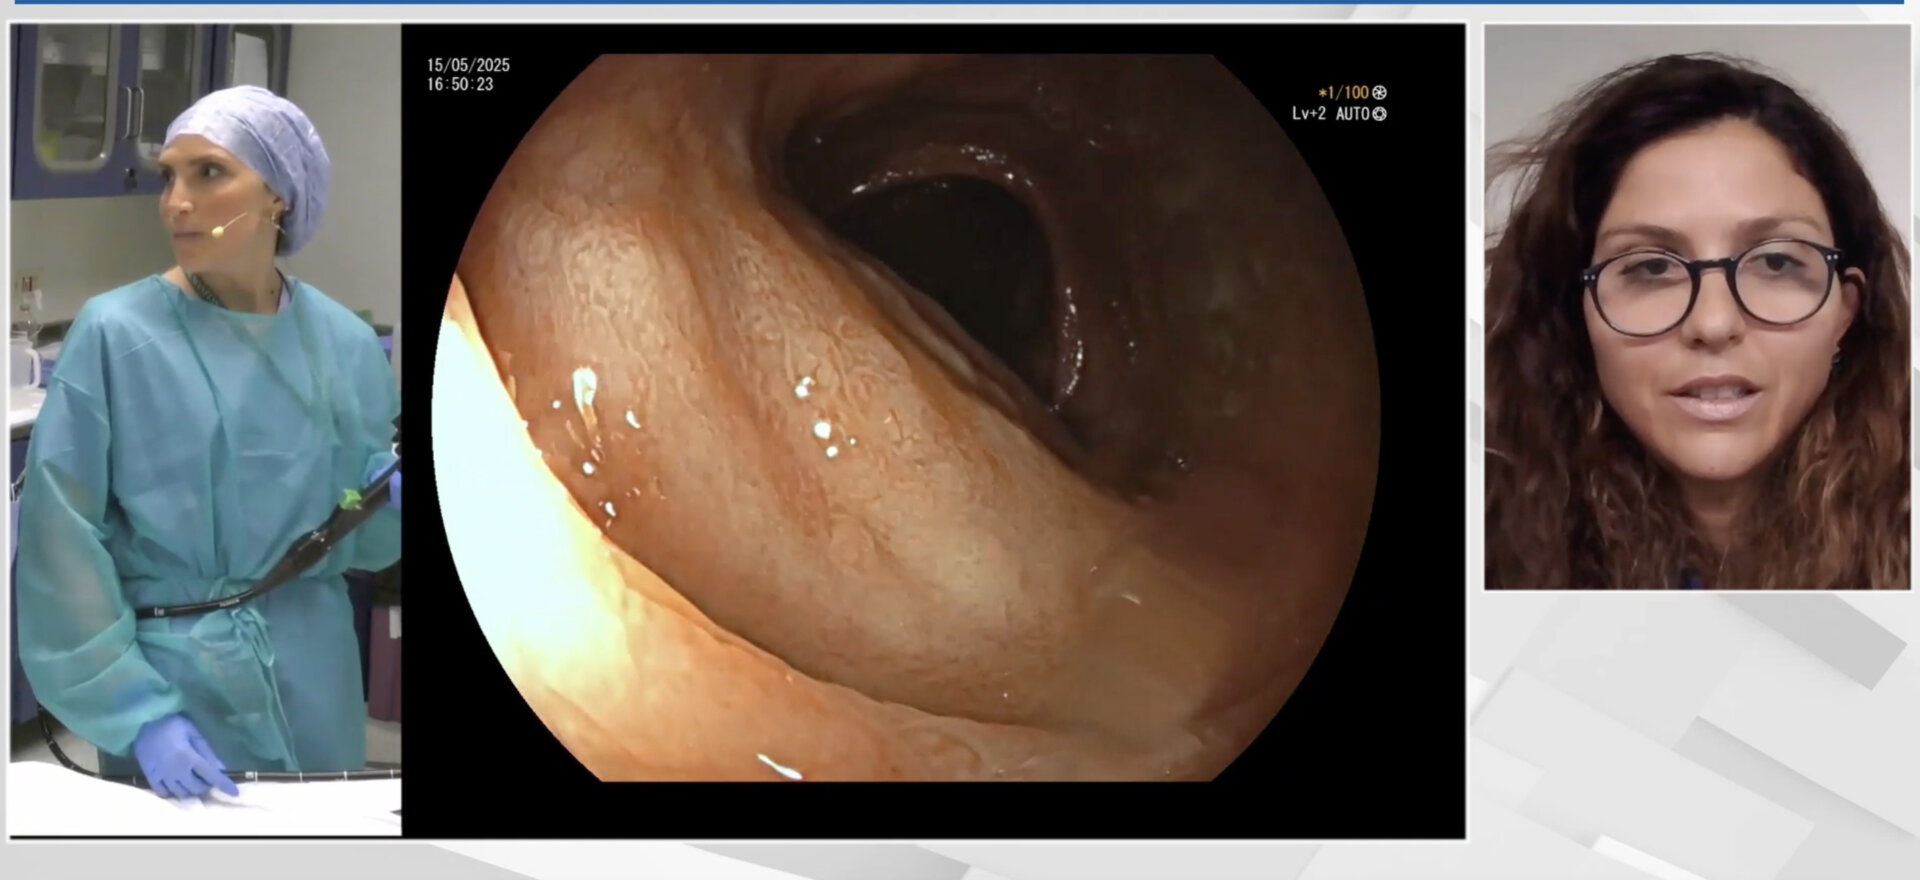1920x880 pixels.
Task: Click the blue bar along the top edge
Action: click(960, 2)
